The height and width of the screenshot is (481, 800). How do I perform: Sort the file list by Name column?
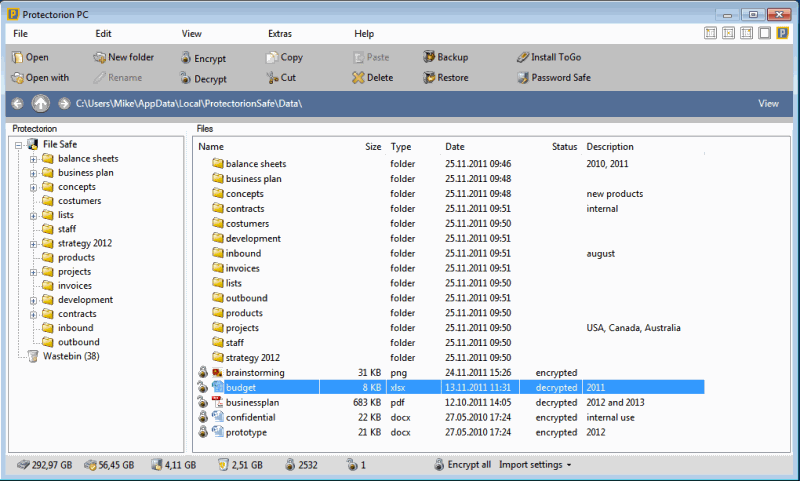click(211, 147)
